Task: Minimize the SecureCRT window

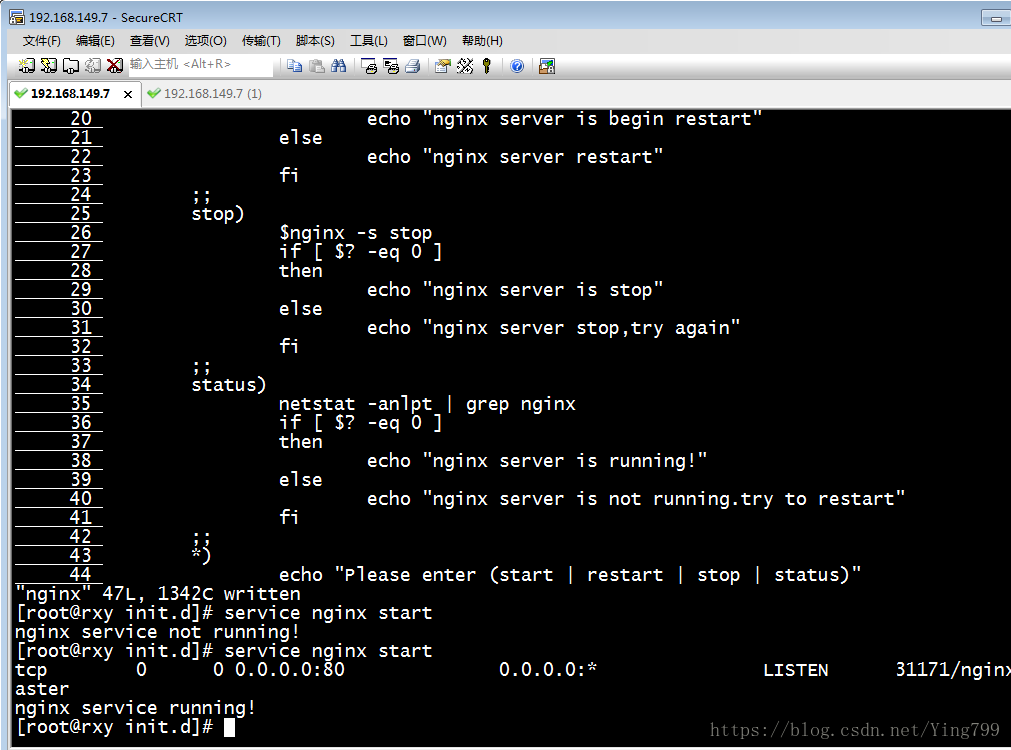Action: (x=996, y=18)
